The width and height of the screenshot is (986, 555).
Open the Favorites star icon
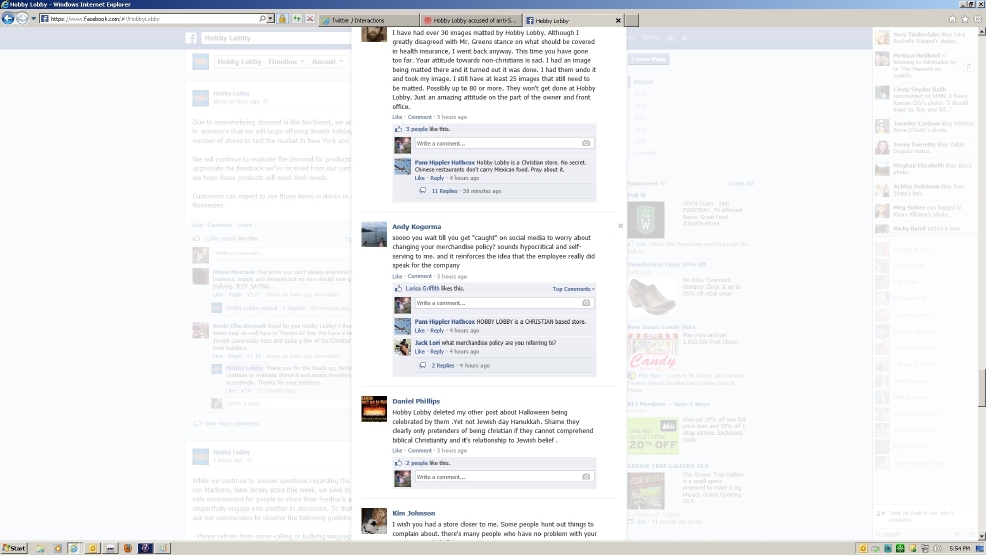(965, 19)
